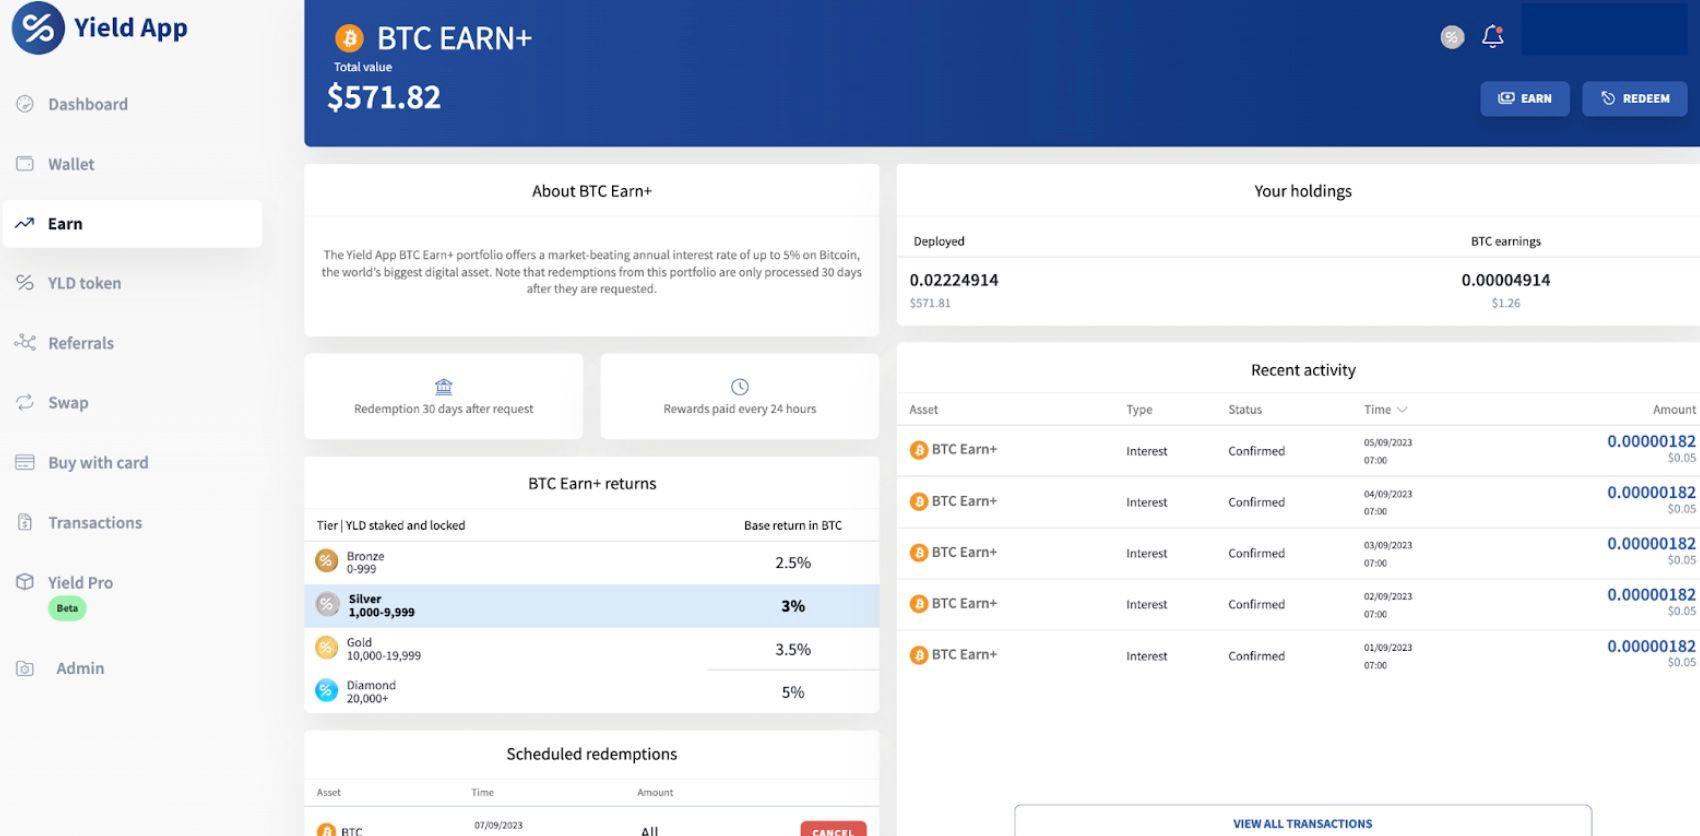Open Buy with card page

click(98, 463)
